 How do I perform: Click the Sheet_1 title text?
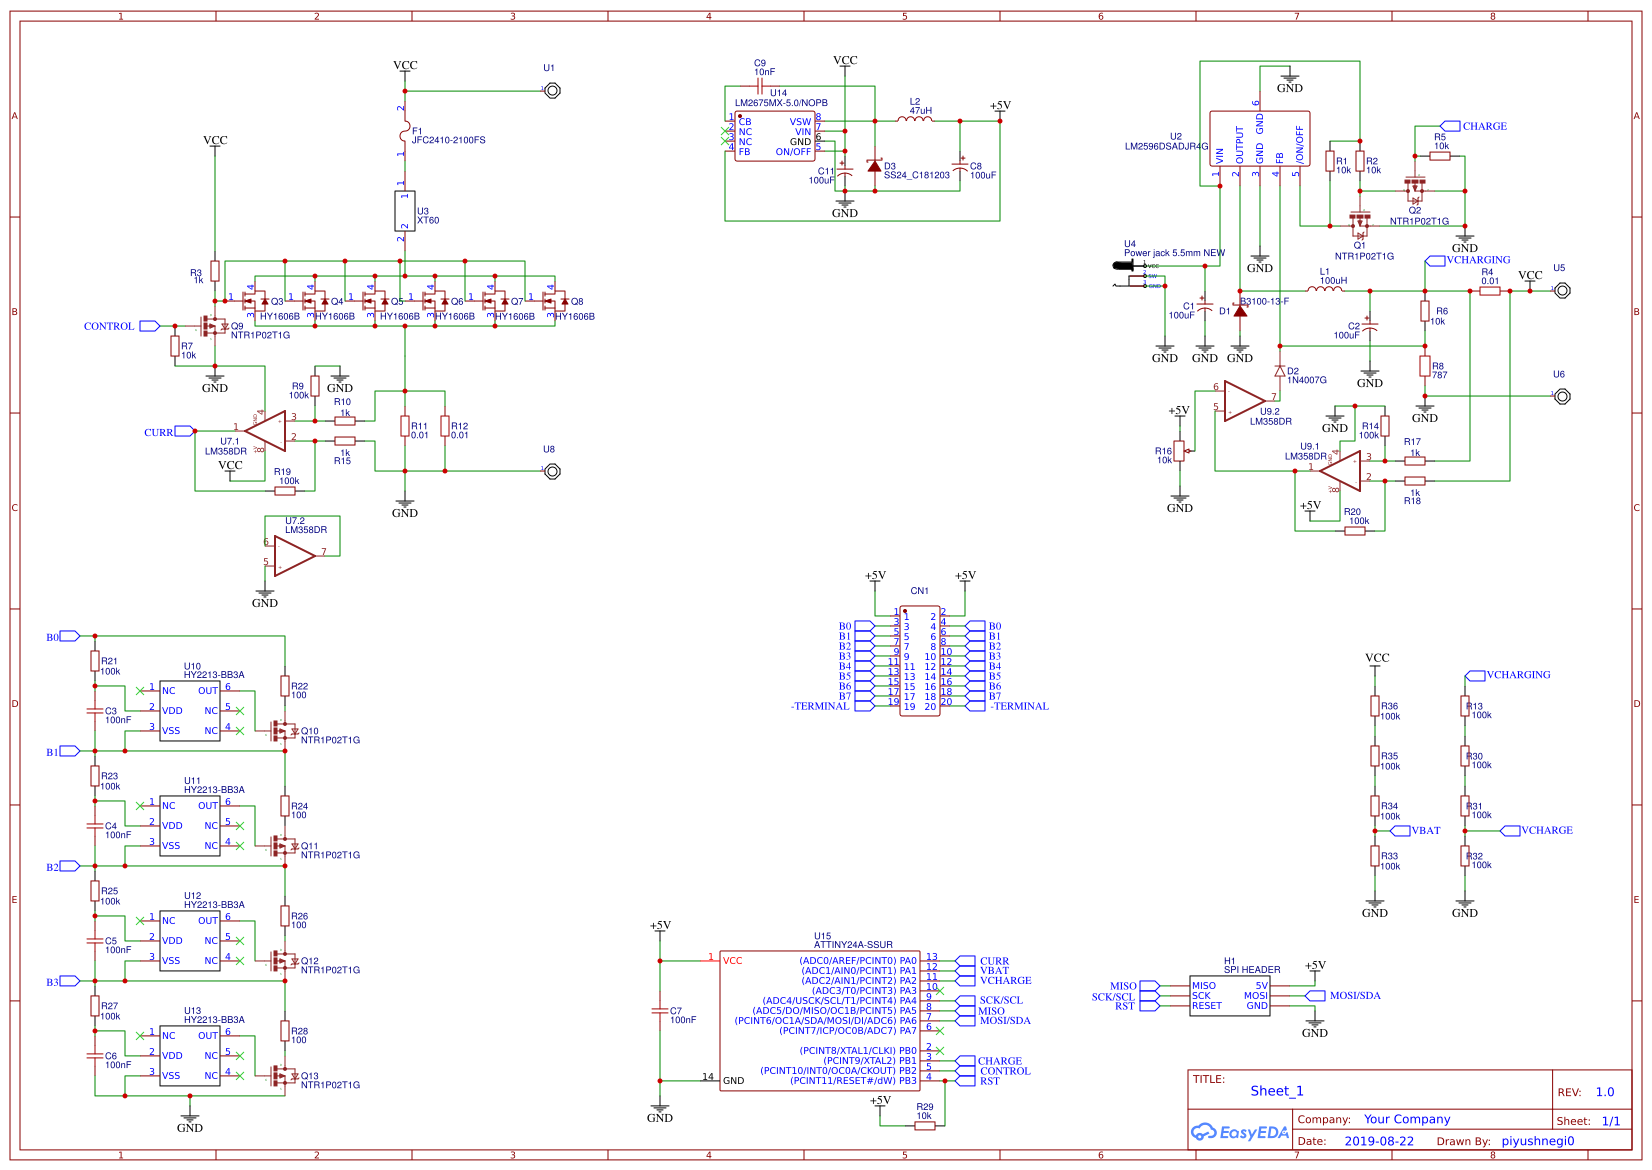[1278, 1091]
